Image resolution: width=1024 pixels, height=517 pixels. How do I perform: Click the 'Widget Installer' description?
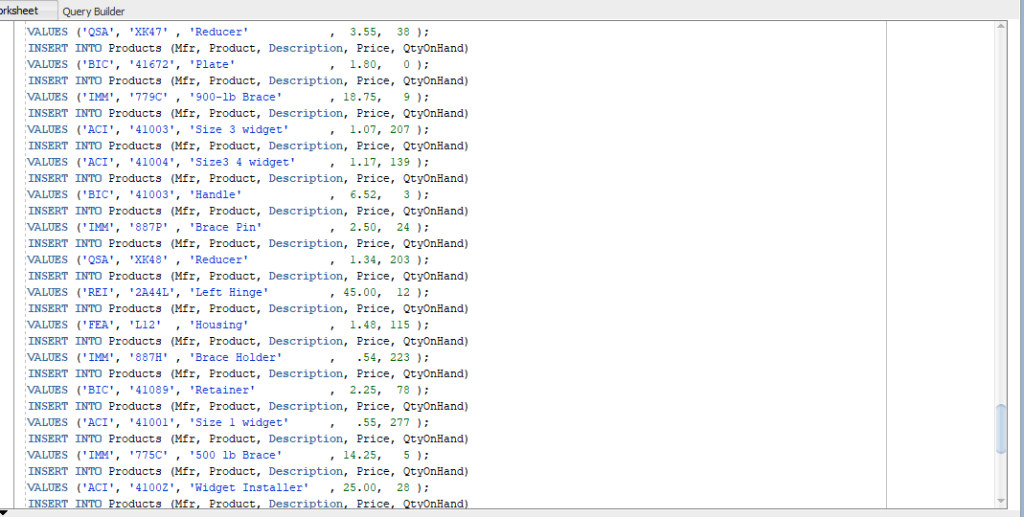point(249,489)
